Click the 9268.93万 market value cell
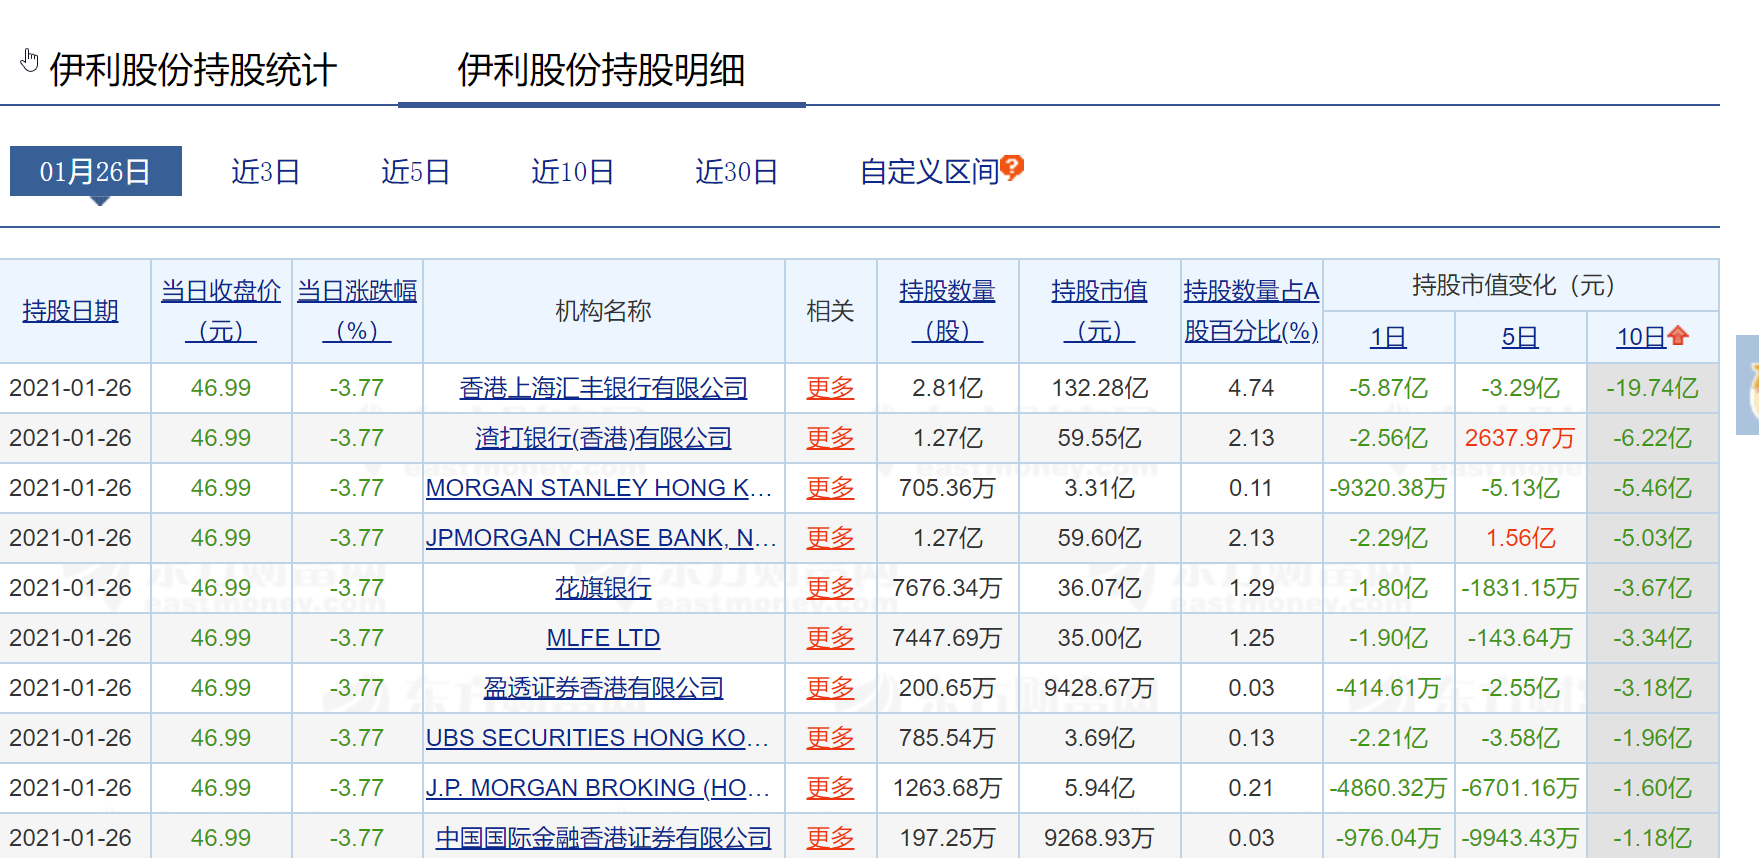The image size is (1759, 858). (x=1100, y=838)
